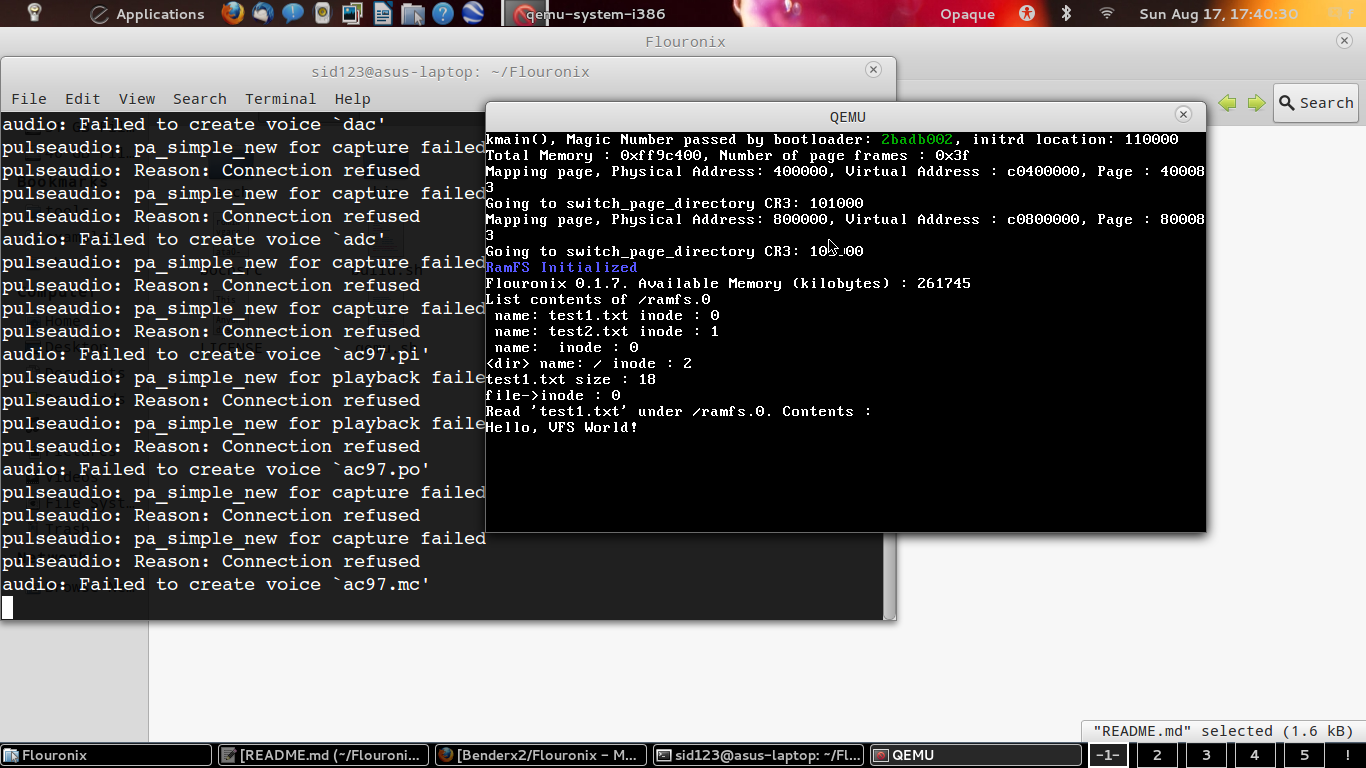Viewport: 1366px width, 768px height.
Task: Switch to sid123@asus-laptop terminal taskbar entry
Action: (759, 755)
